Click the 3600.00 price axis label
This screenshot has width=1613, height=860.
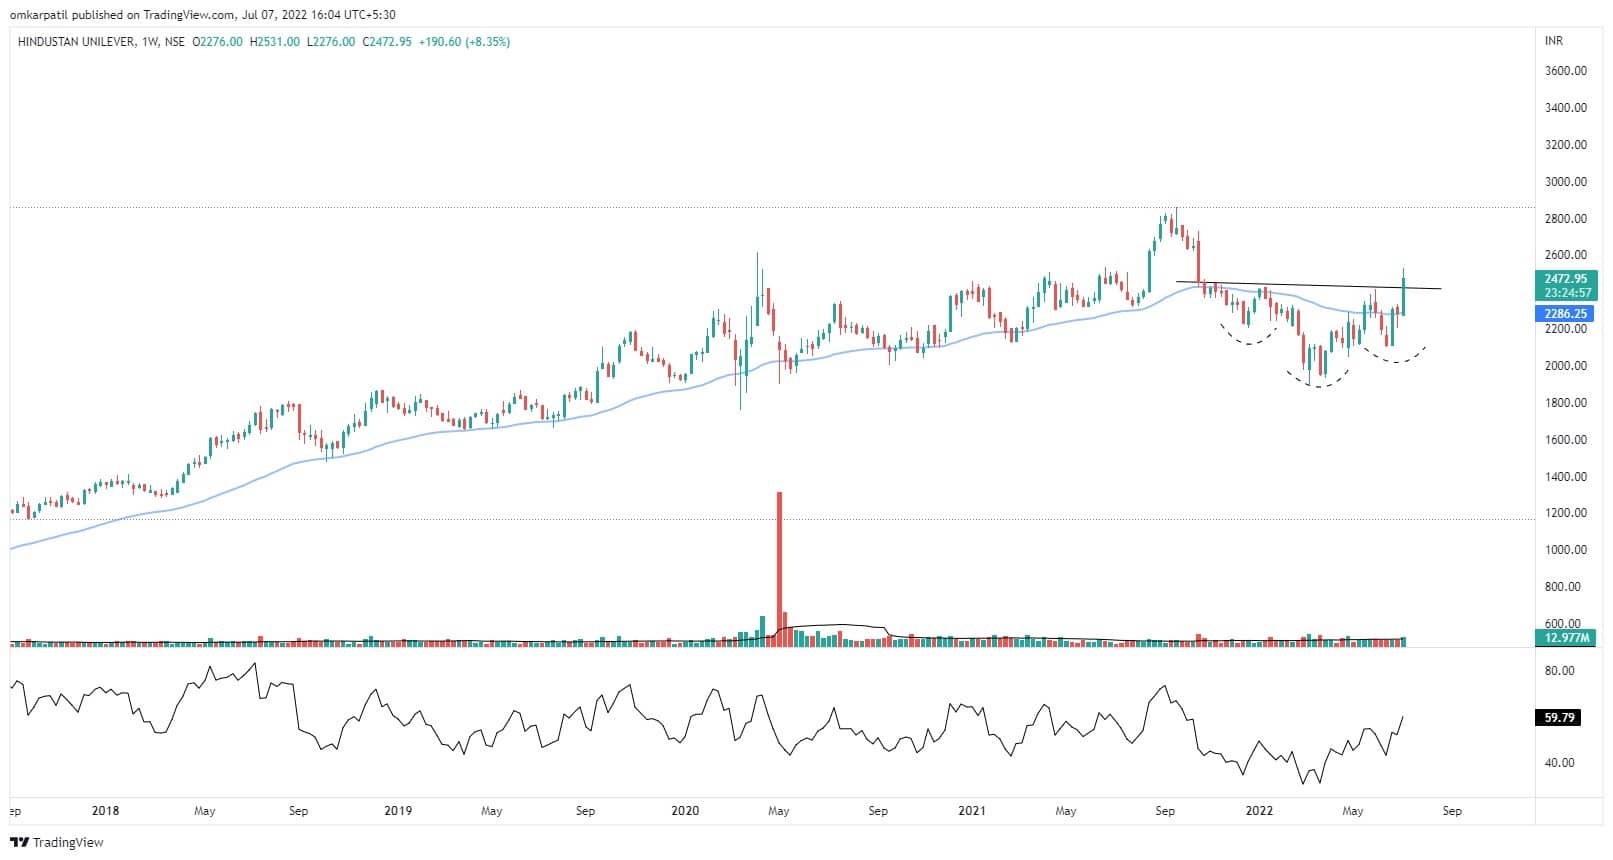point(1566,71)
